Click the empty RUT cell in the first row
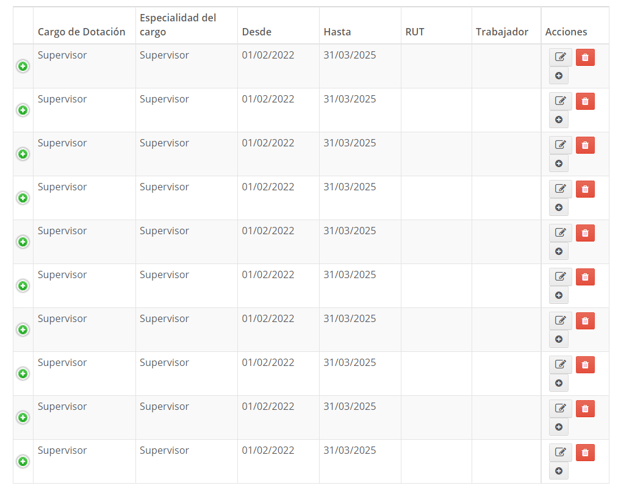Image resolution: width=618 pixels, height=491 pixels. point(436,66)
